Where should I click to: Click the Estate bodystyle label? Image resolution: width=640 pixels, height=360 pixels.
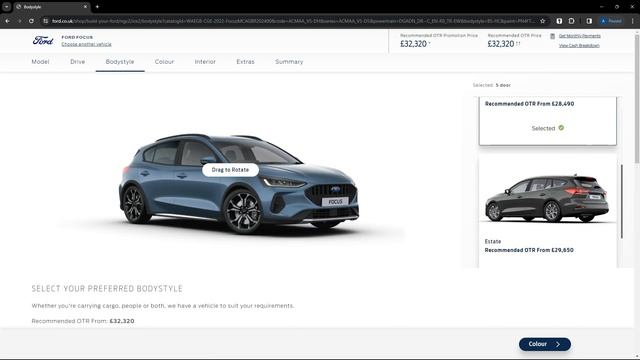[493, 242]
